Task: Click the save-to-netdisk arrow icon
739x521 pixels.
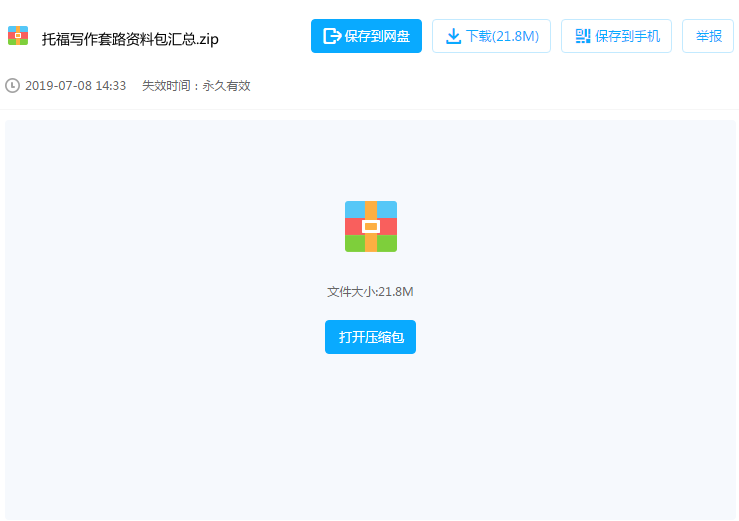Action: click(332, 36)
